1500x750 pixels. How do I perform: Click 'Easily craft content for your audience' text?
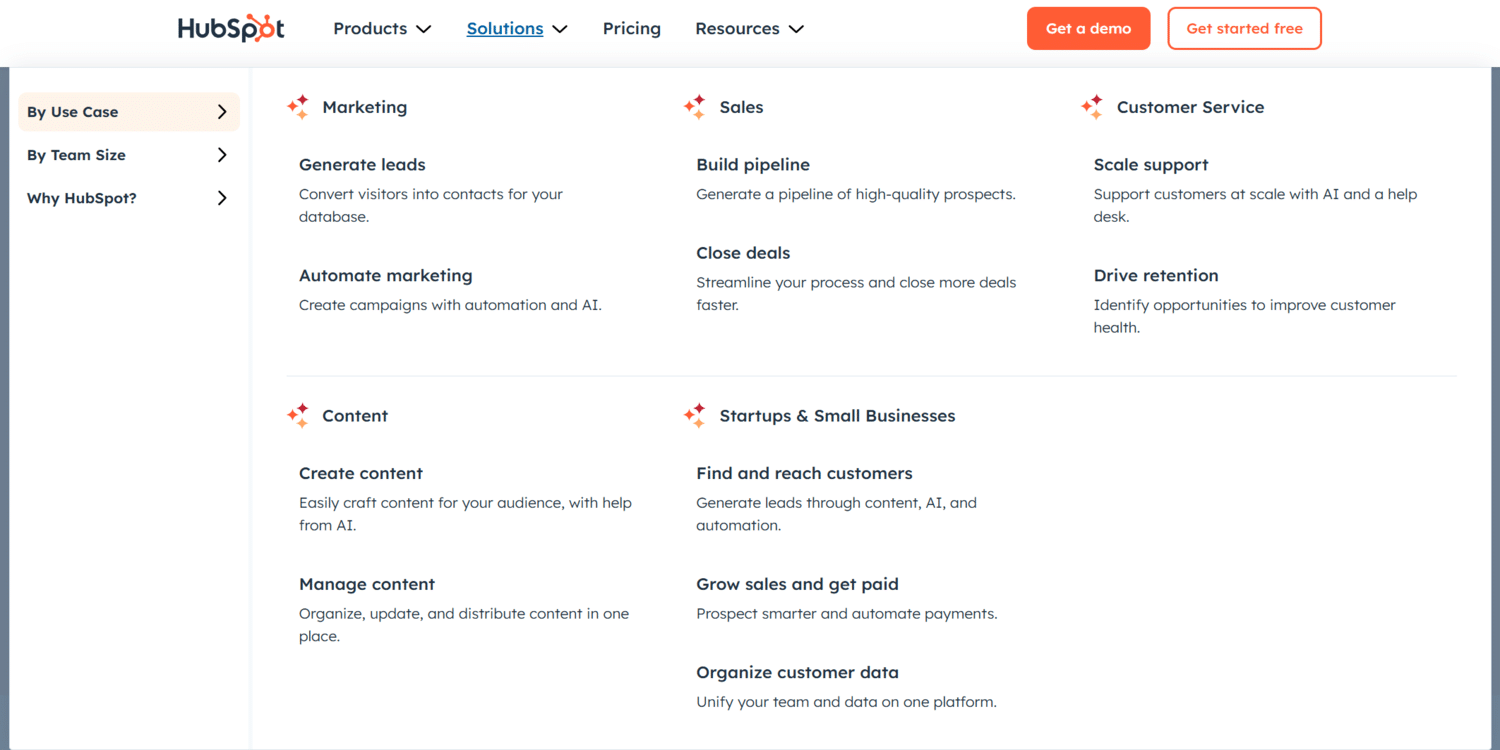(x=465, y=514)
